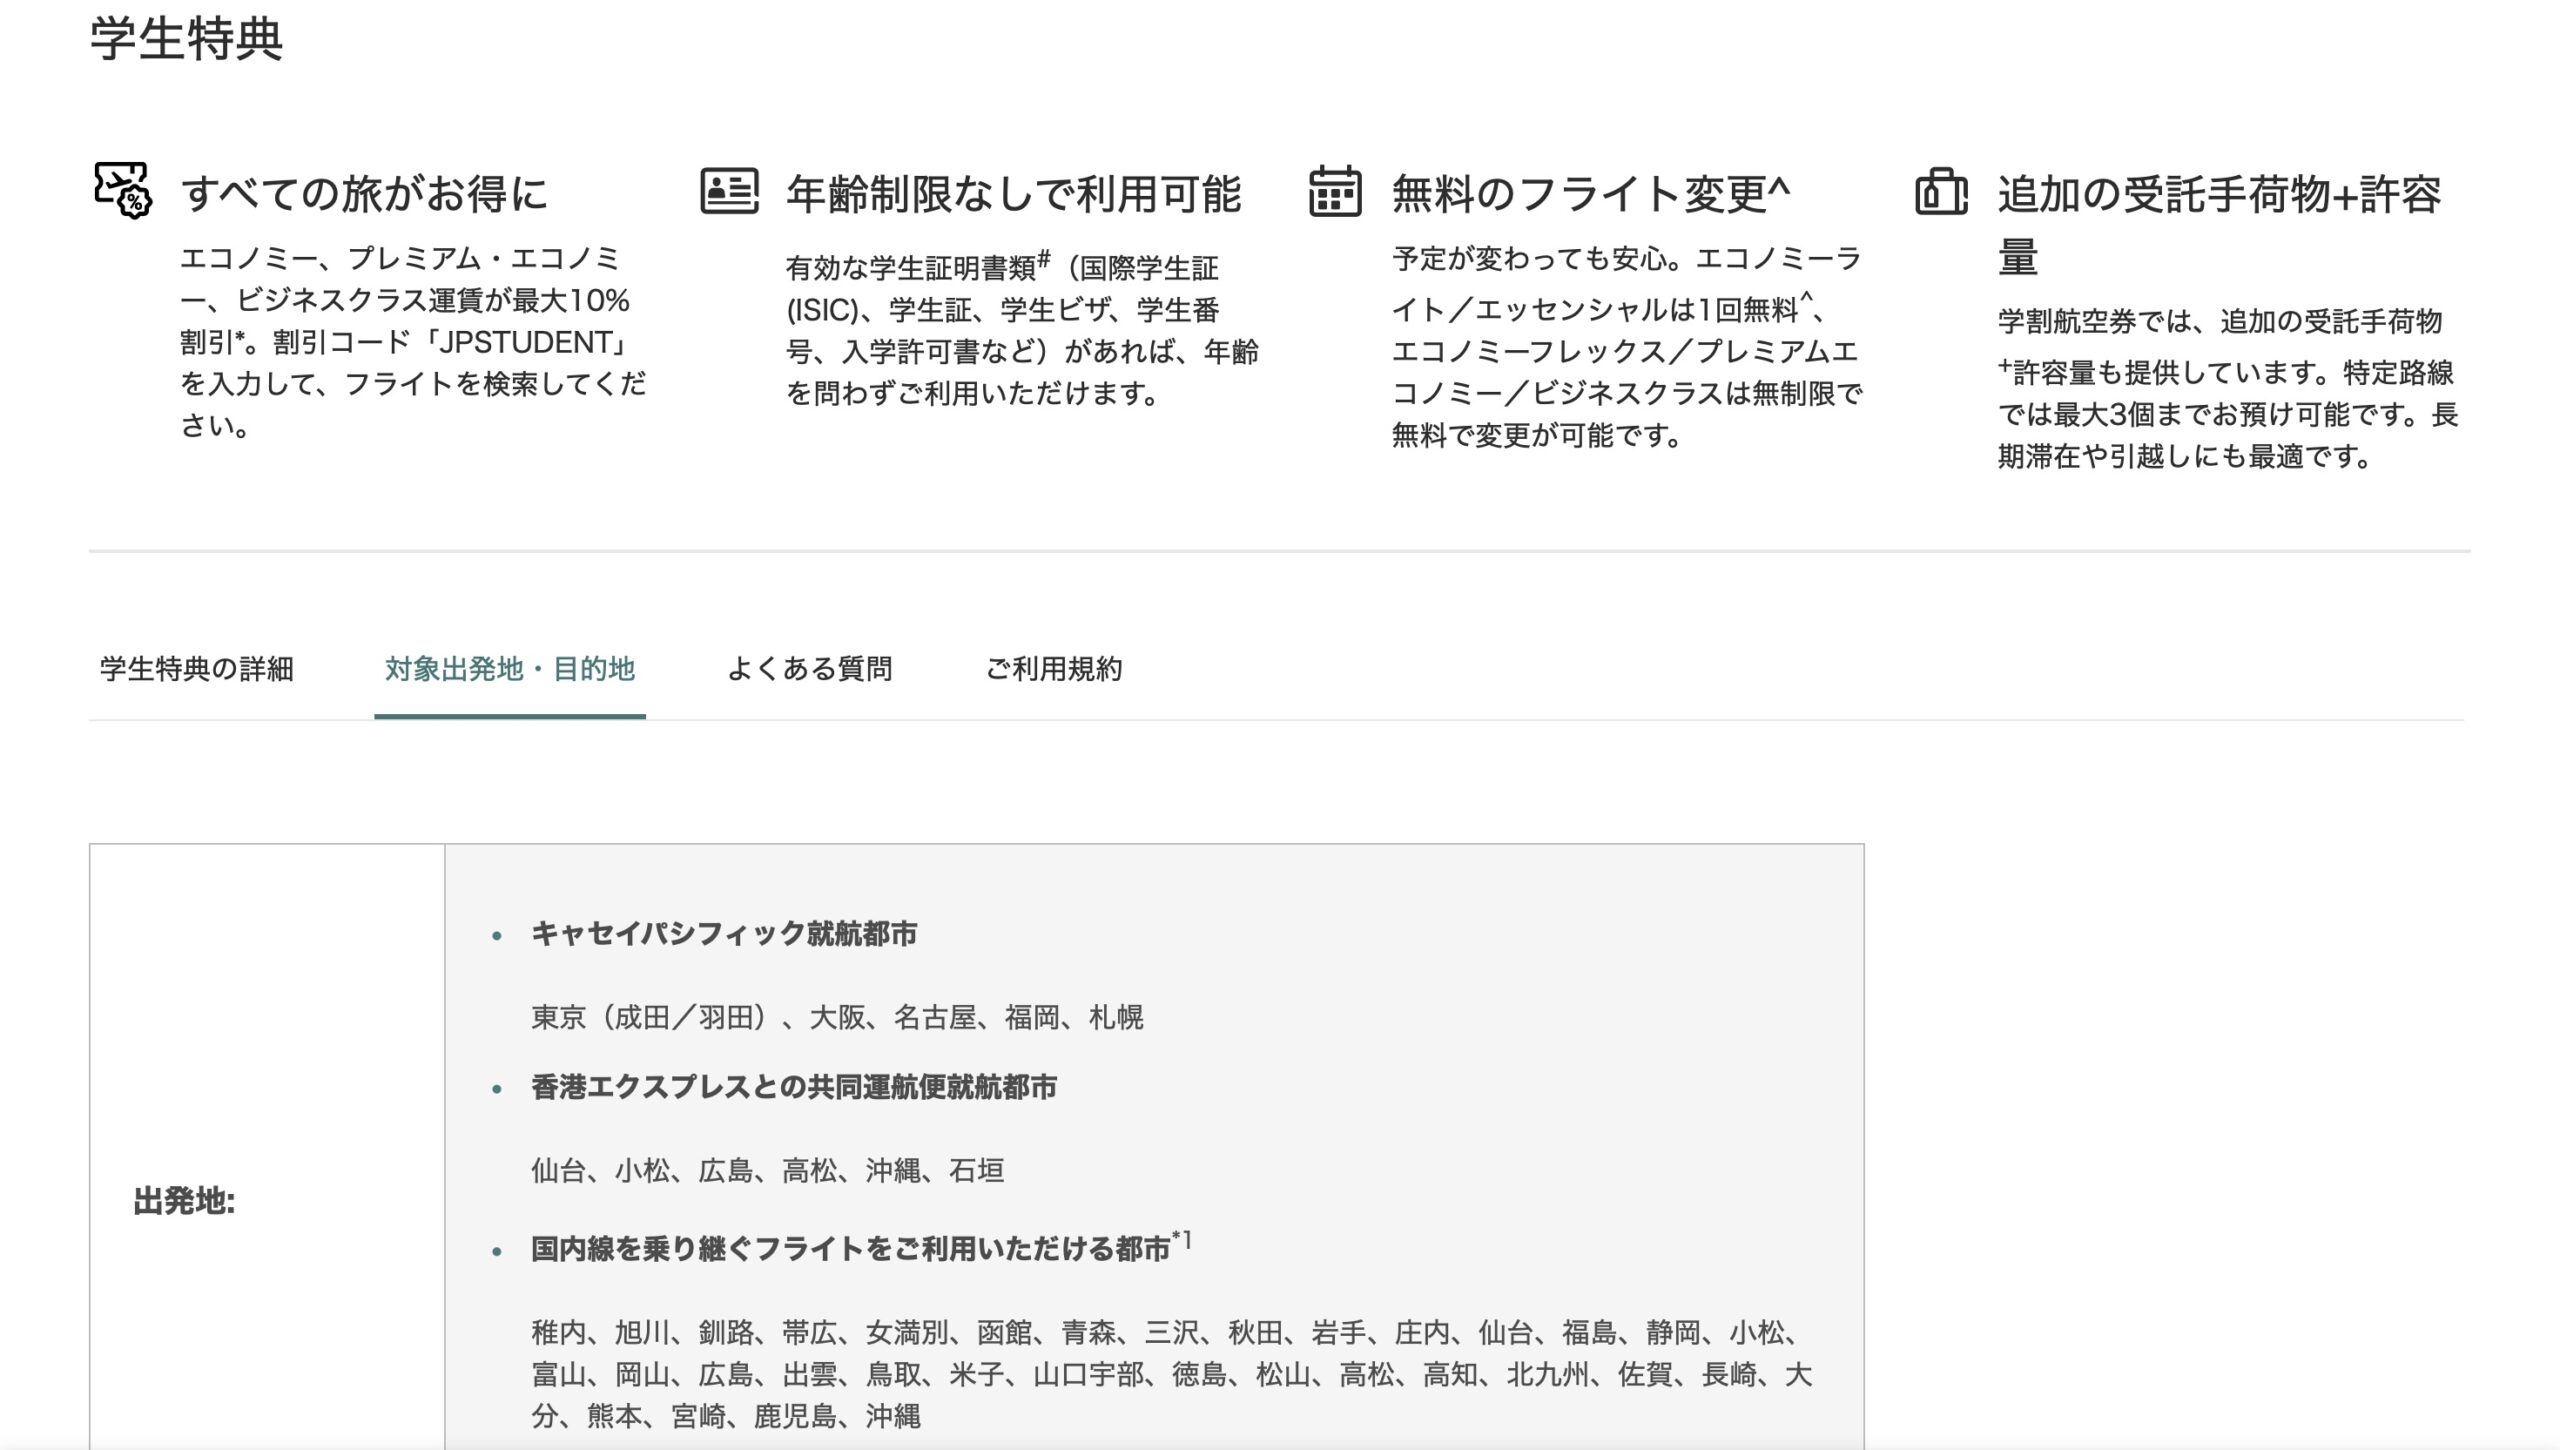Click the checked baggage luggage icon
Image resolution: width=2560 pixels, height=1450 pixels.
[x=1941, y=190]
